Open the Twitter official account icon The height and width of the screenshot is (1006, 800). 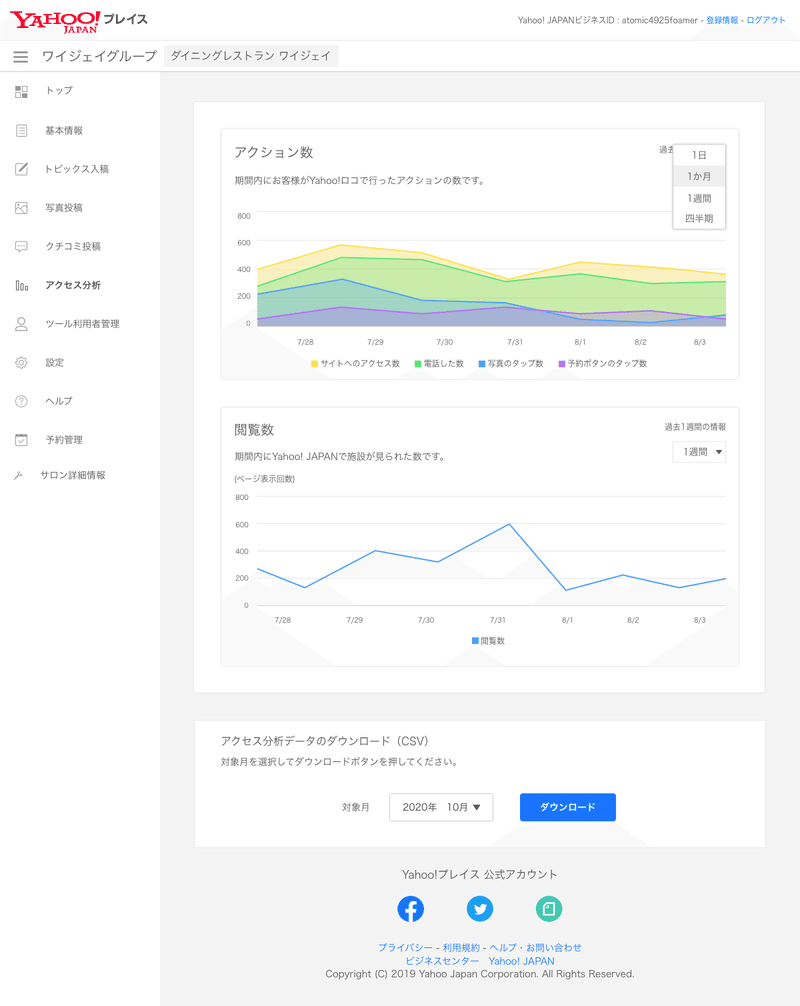(x=480, y=908)
